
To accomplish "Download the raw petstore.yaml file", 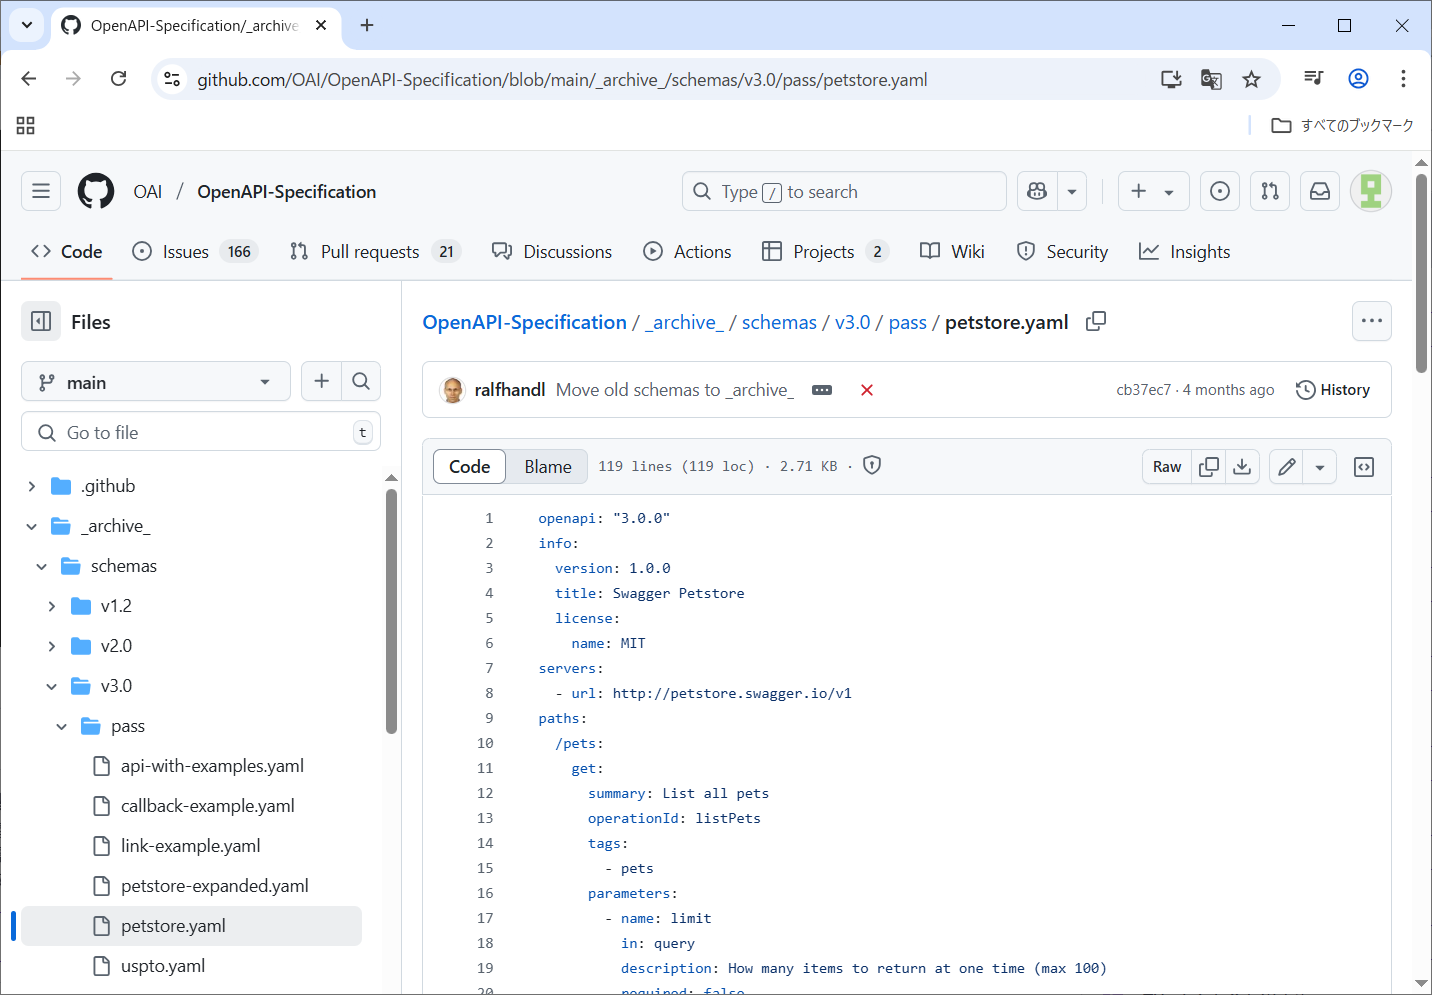I will pyautogui.click(x=1242, y=467).
